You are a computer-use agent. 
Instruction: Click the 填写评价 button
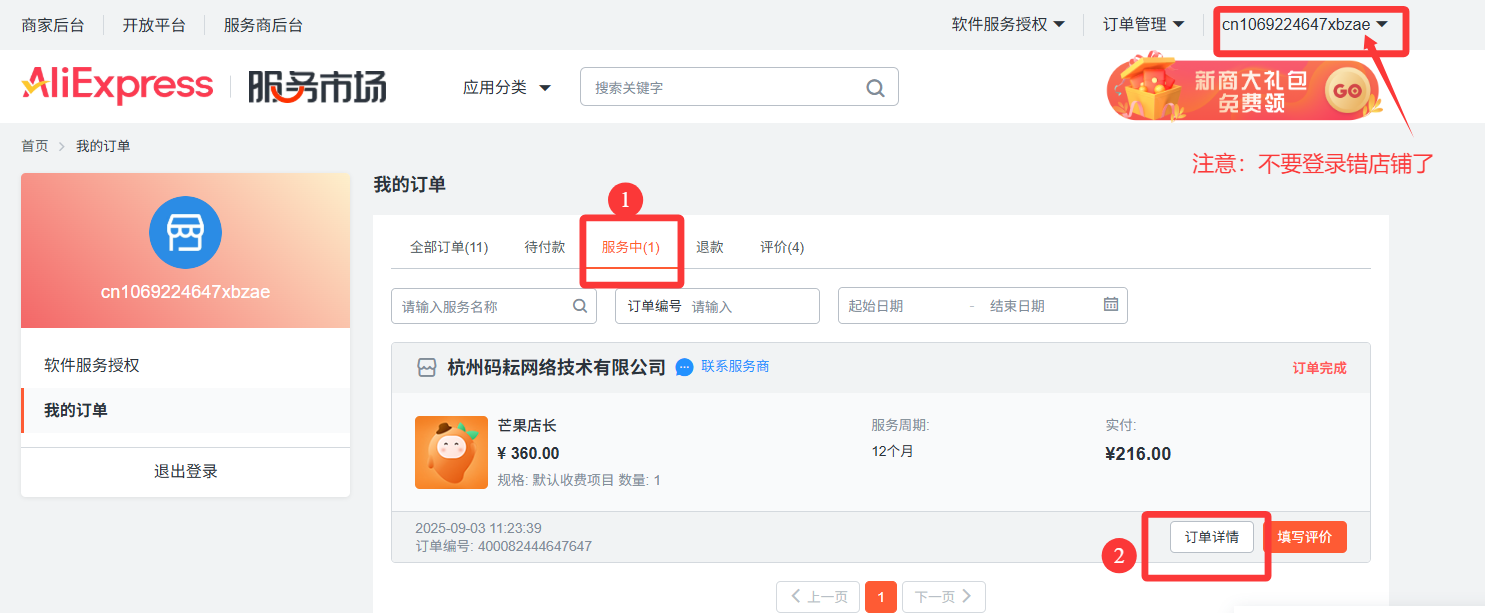[x=1304, y=537]
